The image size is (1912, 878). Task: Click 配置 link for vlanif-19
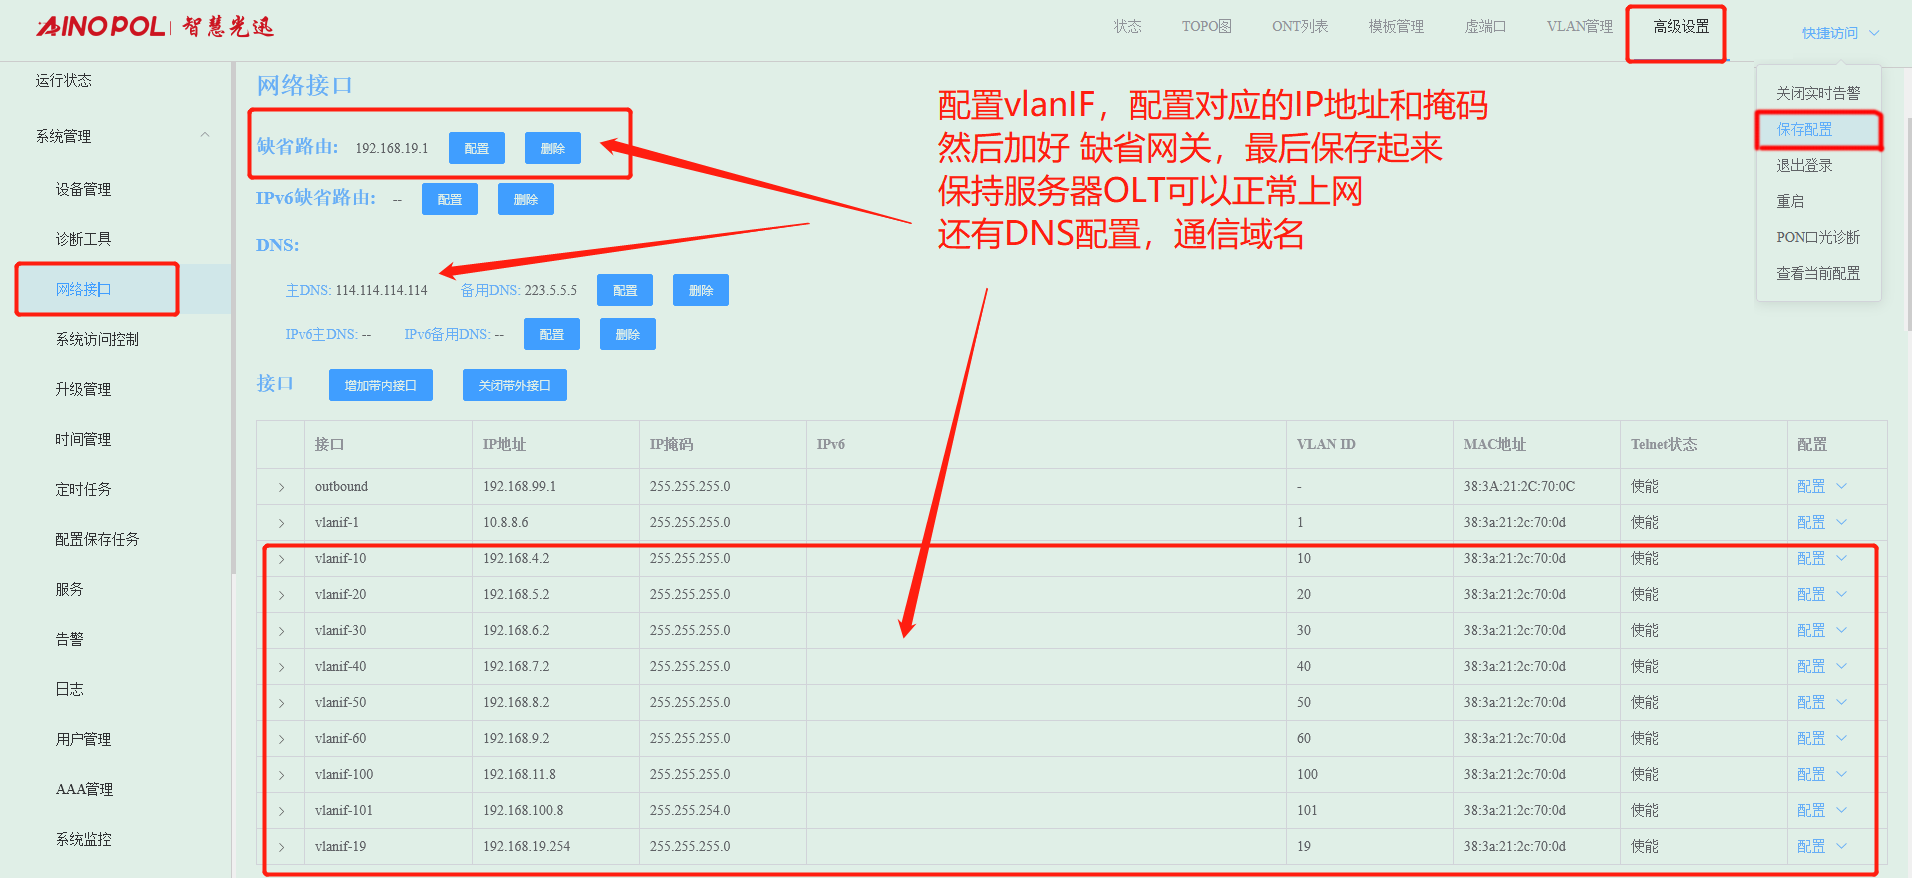tap(1810, 846)
